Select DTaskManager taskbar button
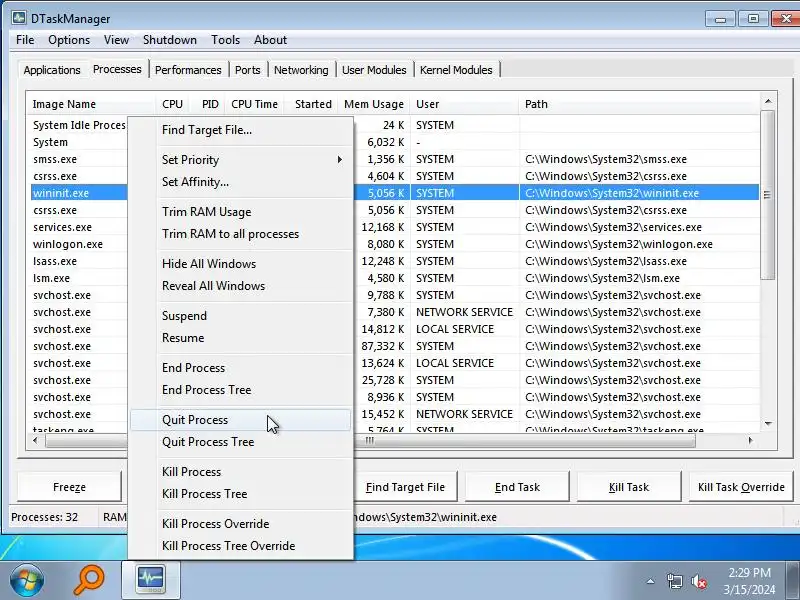This screenshot has height=600, width=800. point(151,580)
